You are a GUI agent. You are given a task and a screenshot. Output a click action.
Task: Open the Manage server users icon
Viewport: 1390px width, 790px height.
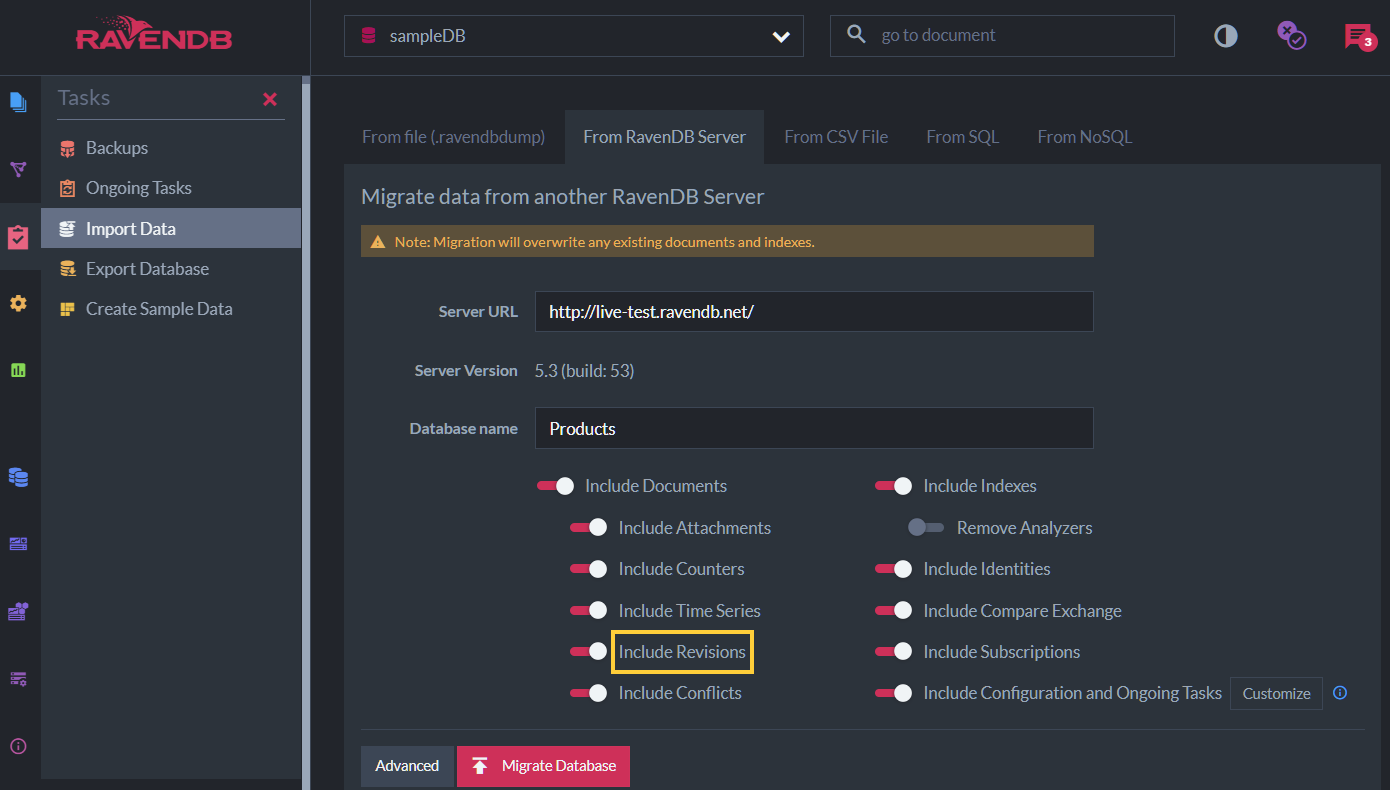18,611
